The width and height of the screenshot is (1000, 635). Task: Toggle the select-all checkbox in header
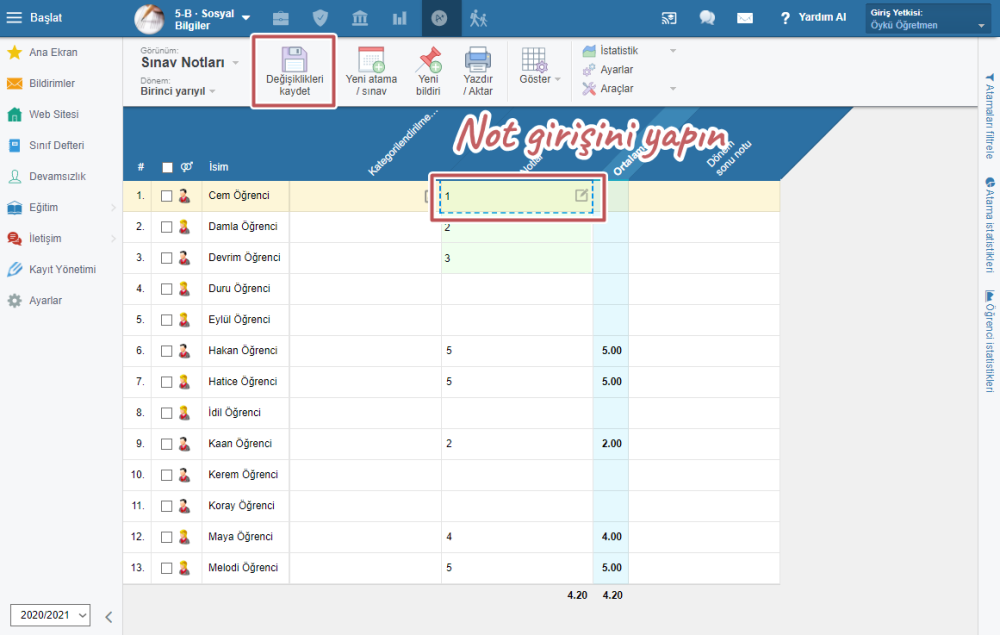(167, 168)
